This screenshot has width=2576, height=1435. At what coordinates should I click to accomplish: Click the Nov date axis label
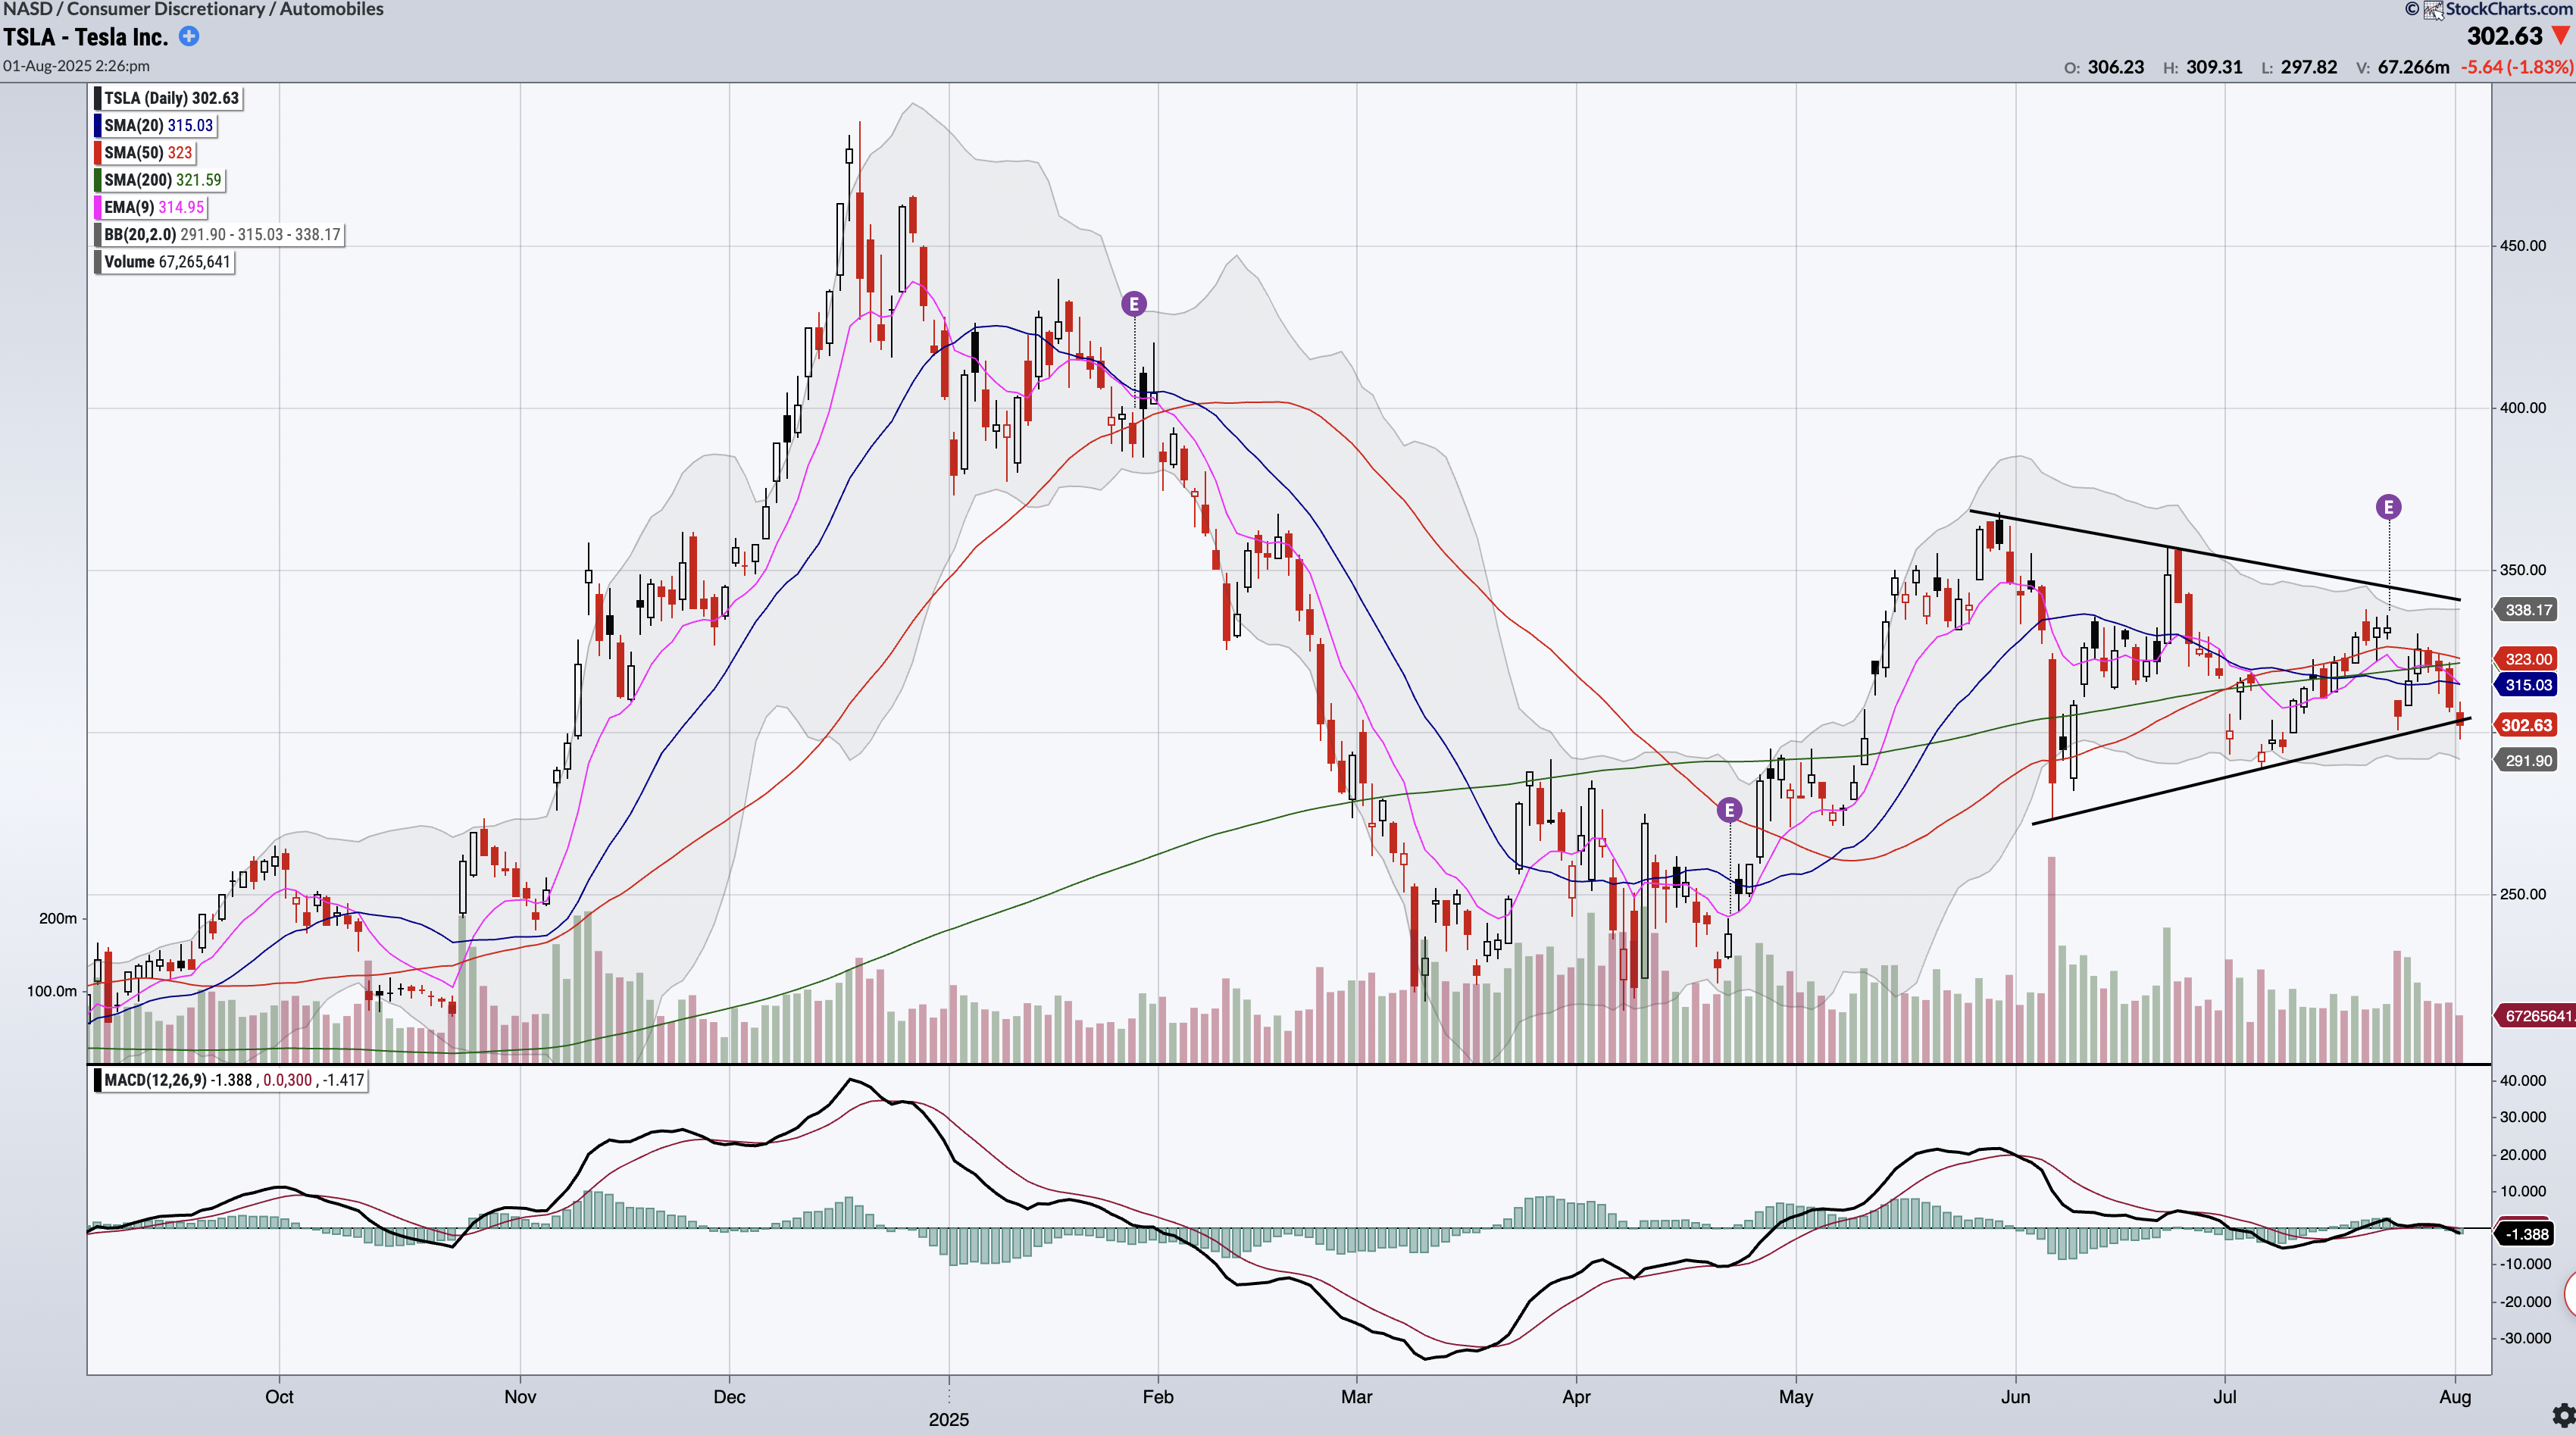(520, 1397)
